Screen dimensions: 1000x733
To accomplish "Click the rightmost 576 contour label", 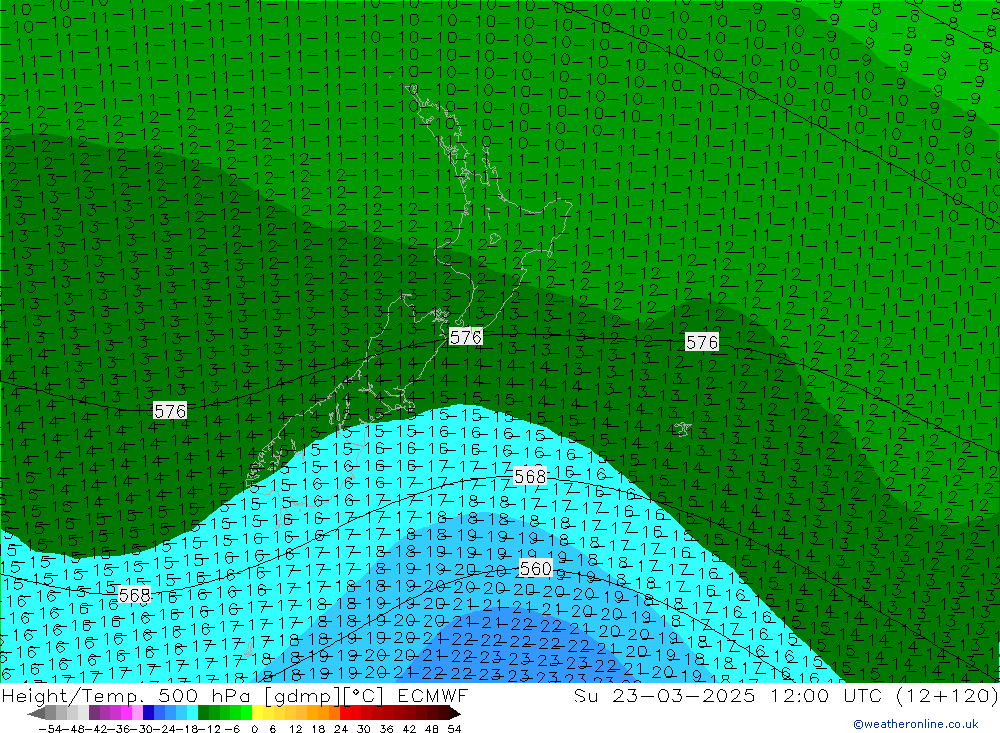I will pos(702,342).
